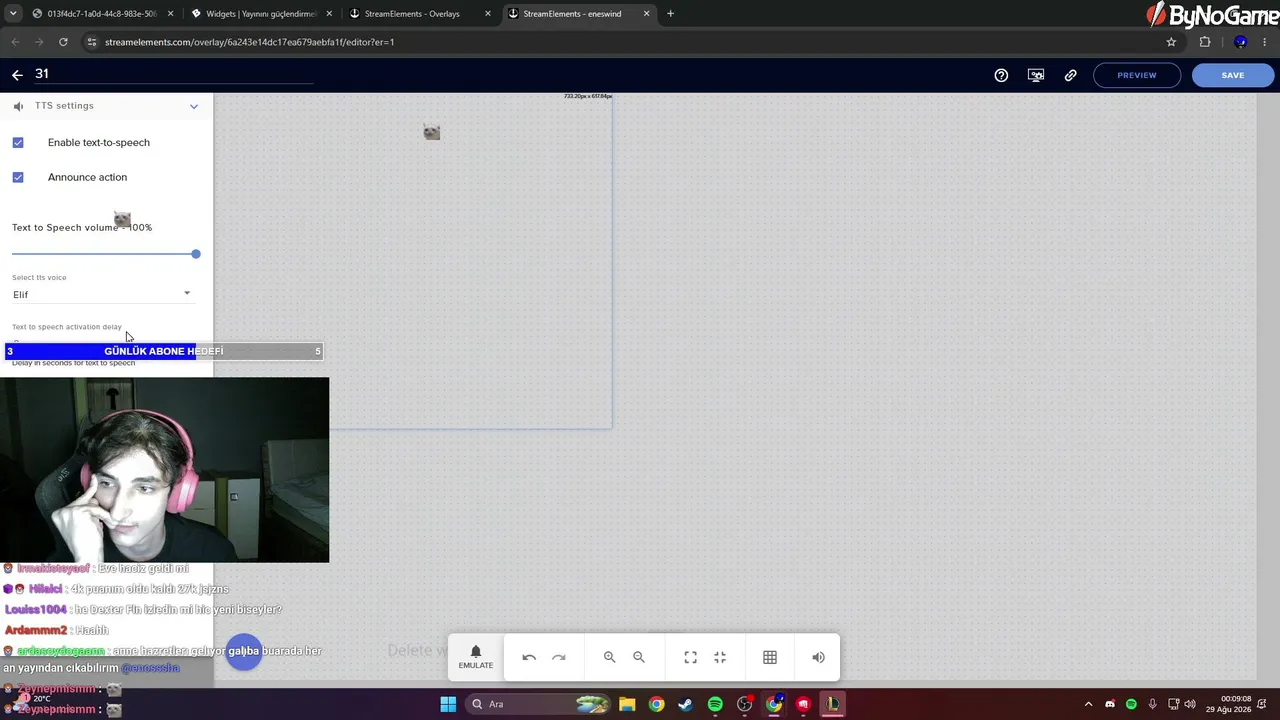Uncheck Enable text-to-speech
1280x720 pixels.
click(x=18, y=143)
